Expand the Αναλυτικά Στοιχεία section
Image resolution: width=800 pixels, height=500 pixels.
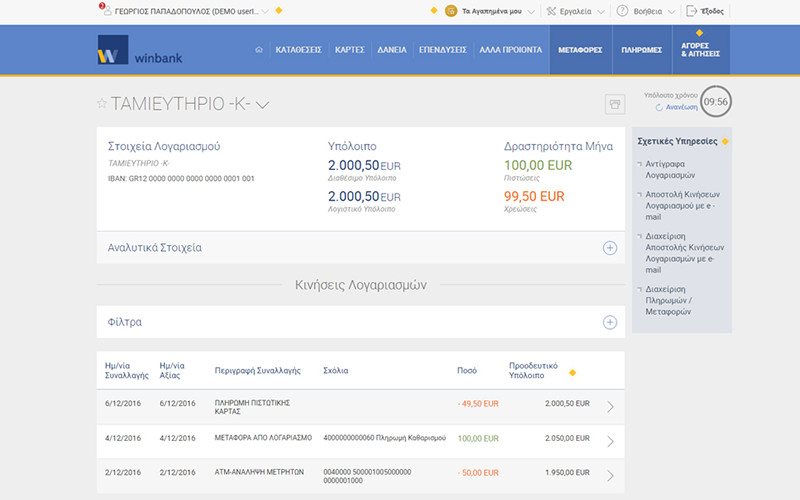tap(609, 248)
